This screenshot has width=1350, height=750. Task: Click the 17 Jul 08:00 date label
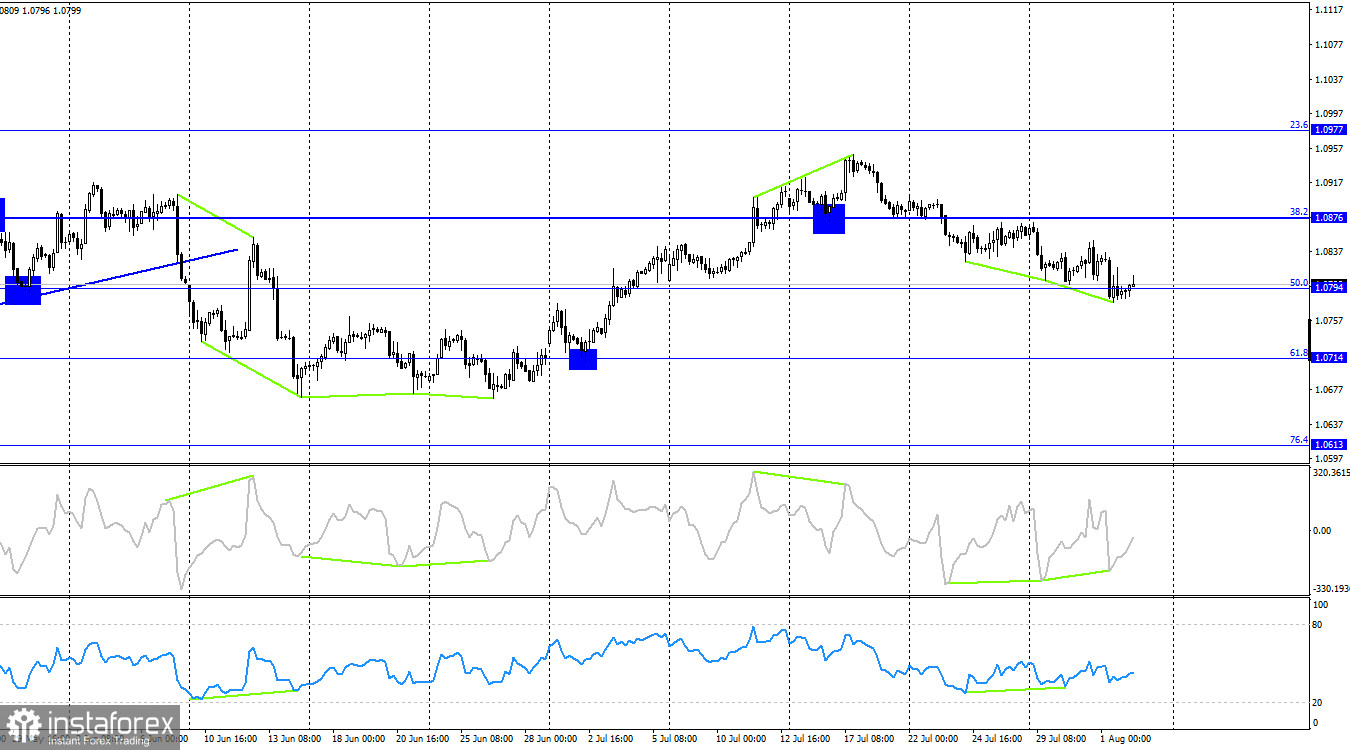pyautogui.click(x=867, y=739)
